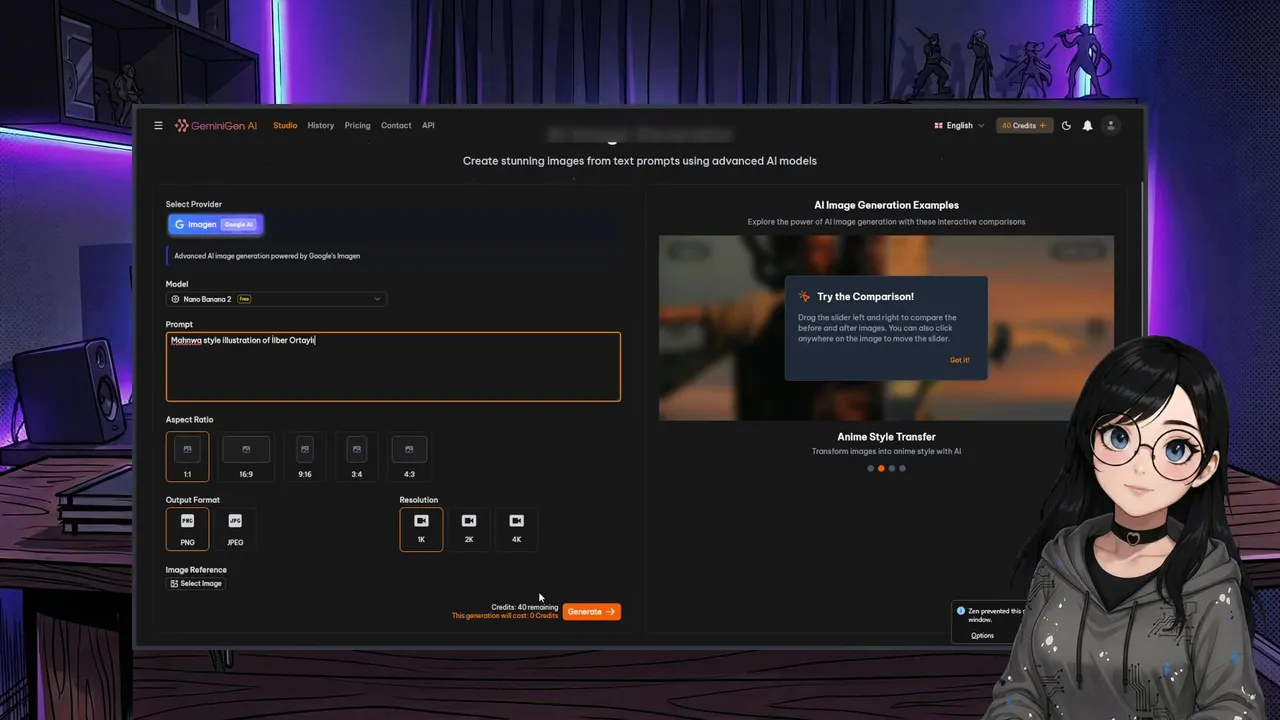This screenshot has height=720, width=1280.
Task: Select the 3:4 aspect ratio
Action: coord(357,457)
